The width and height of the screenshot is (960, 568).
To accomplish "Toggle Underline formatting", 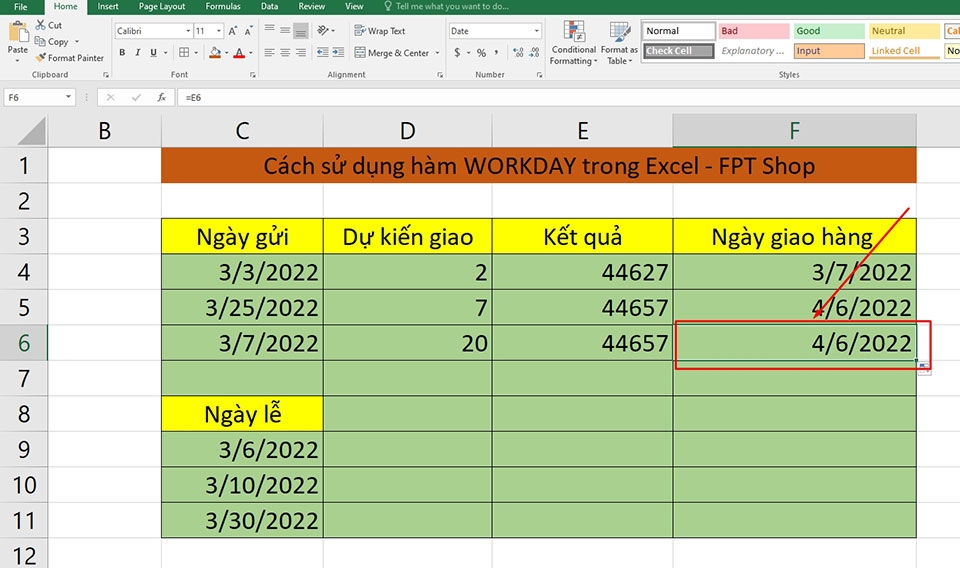I will 153,53.
